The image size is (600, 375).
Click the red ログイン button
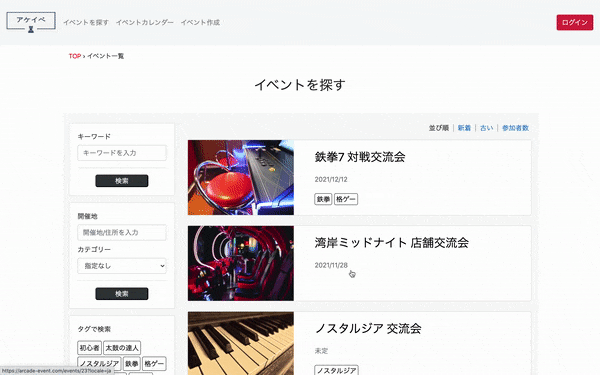[x=575, y=23]
